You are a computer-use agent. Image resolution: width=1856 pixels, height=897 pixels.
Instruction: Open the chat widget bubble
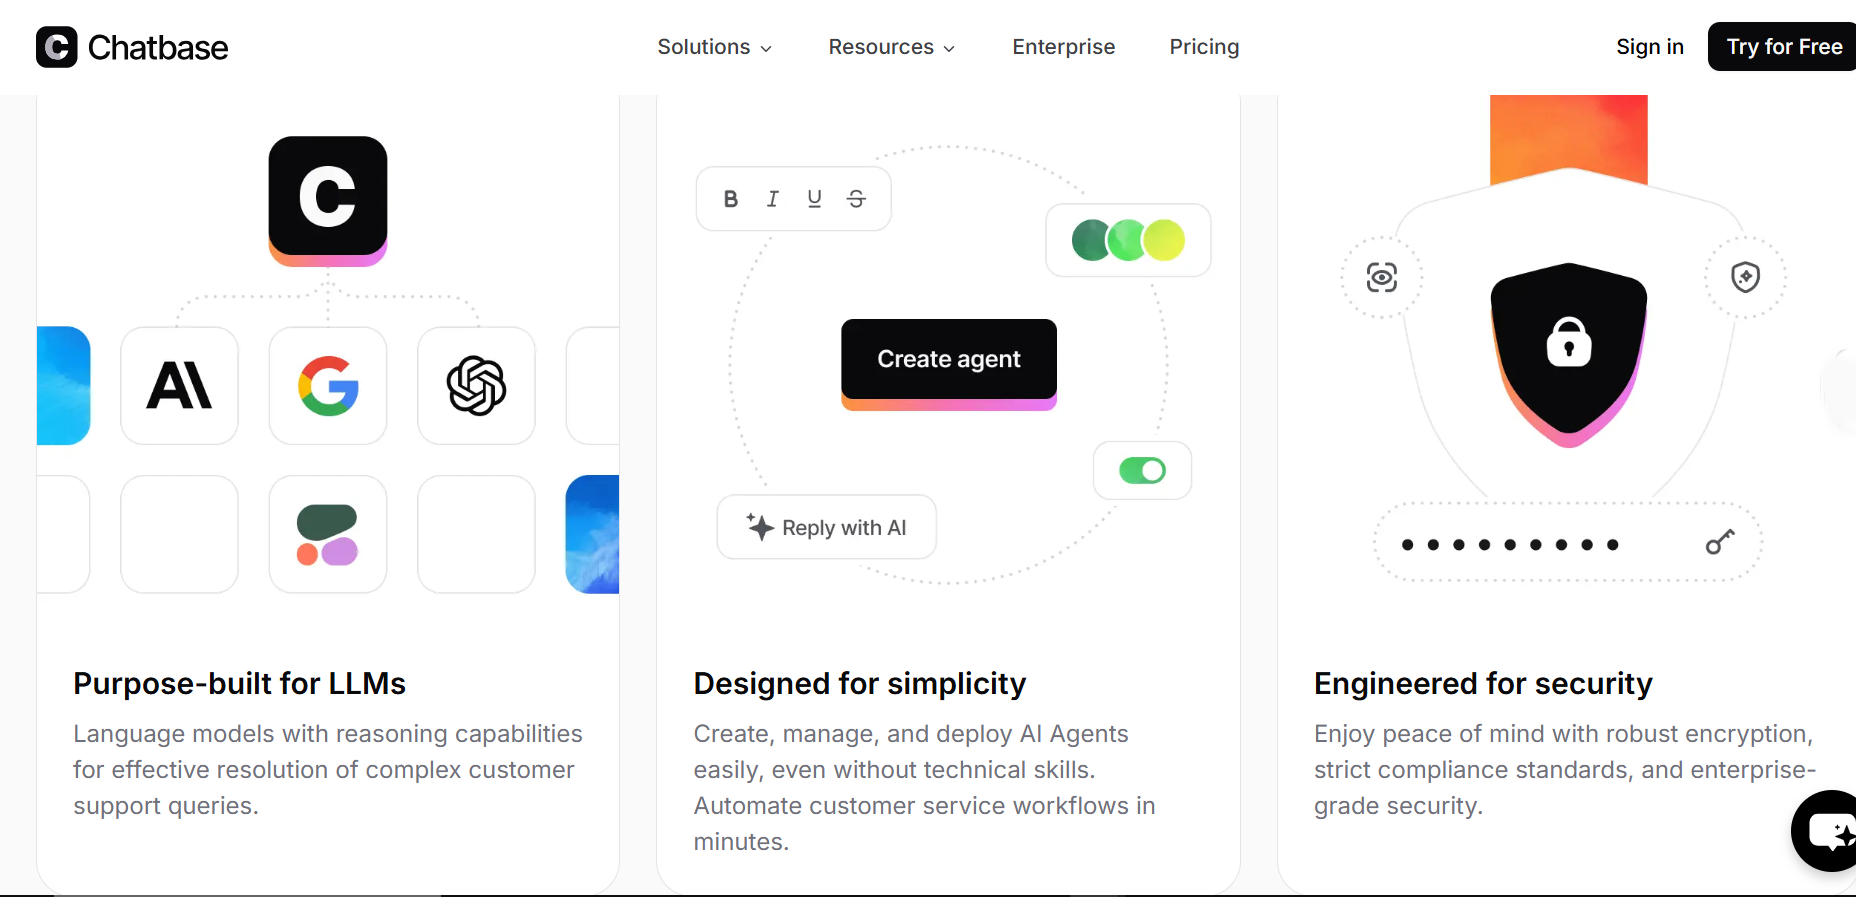1826,831
